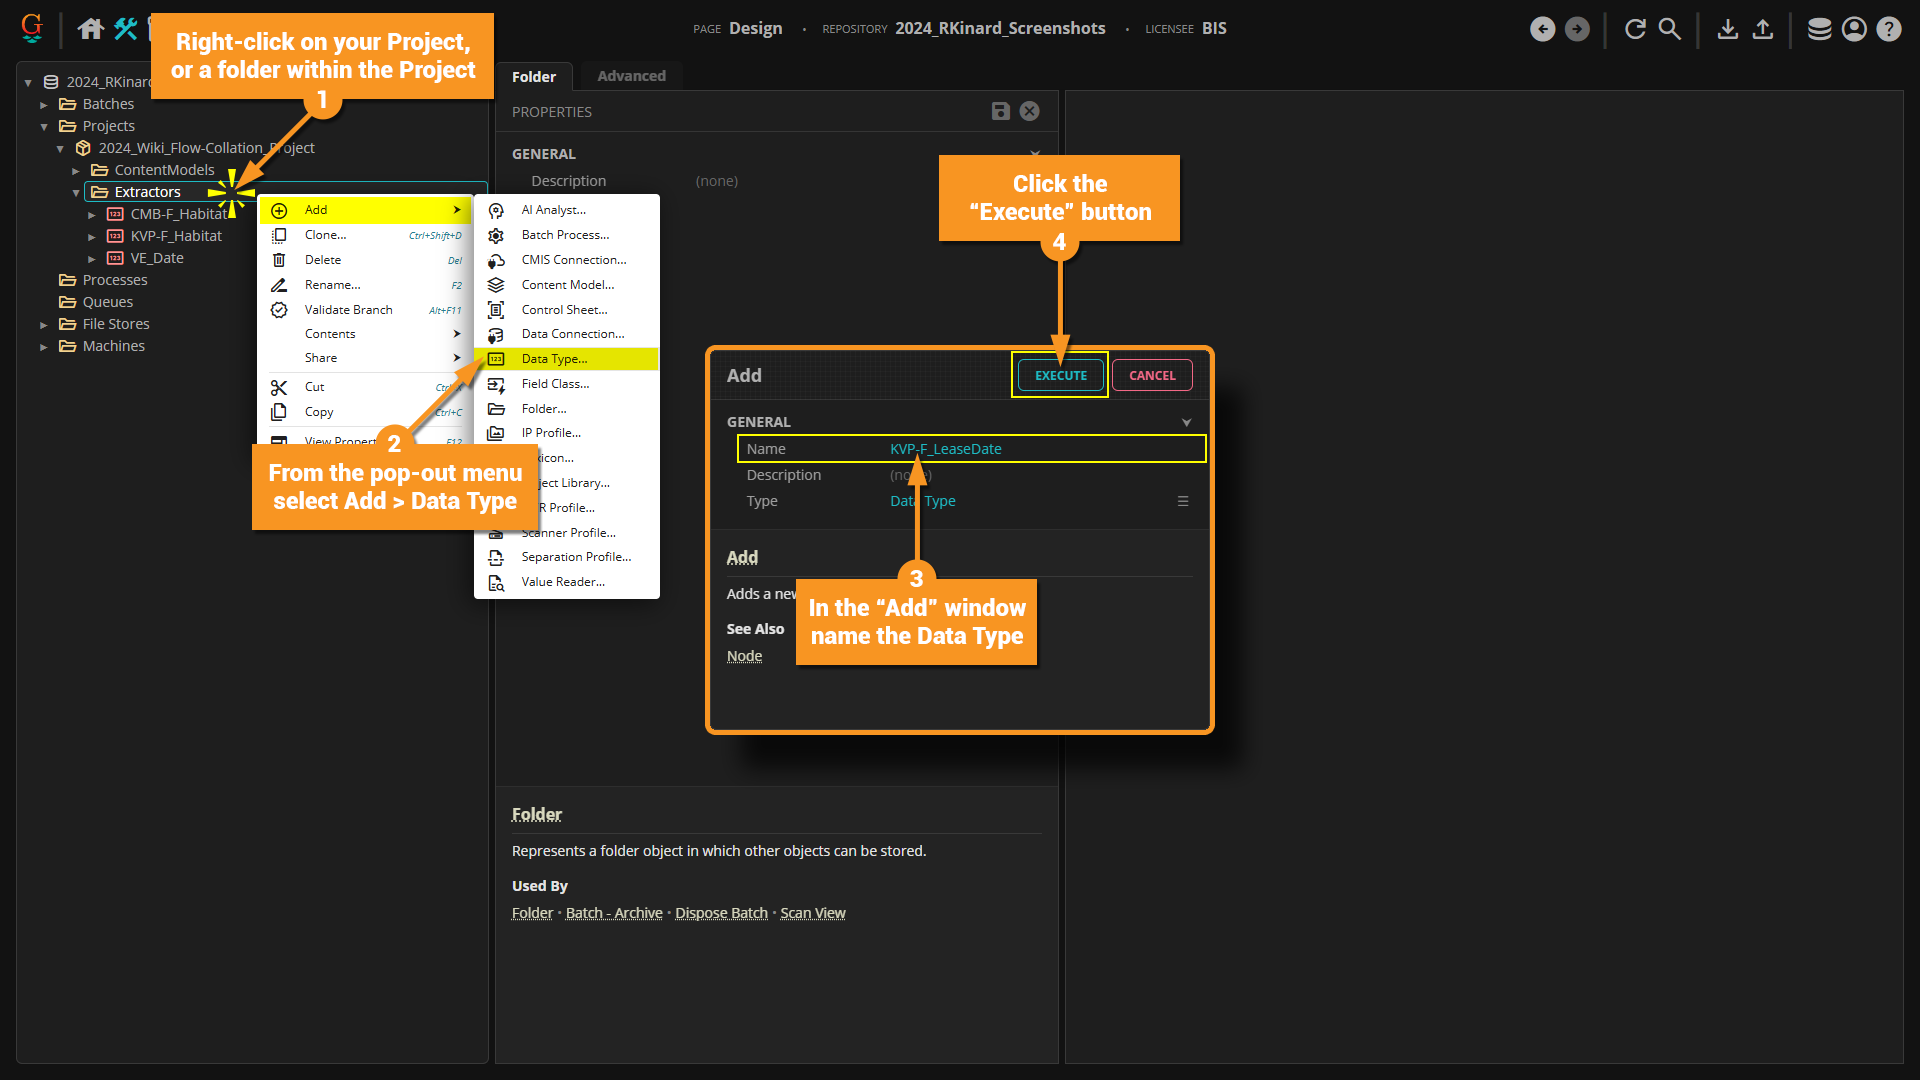The image size is (1920, 1080).
Task: Save properties using the disk icon
Action: click(x=1000, y=111)
